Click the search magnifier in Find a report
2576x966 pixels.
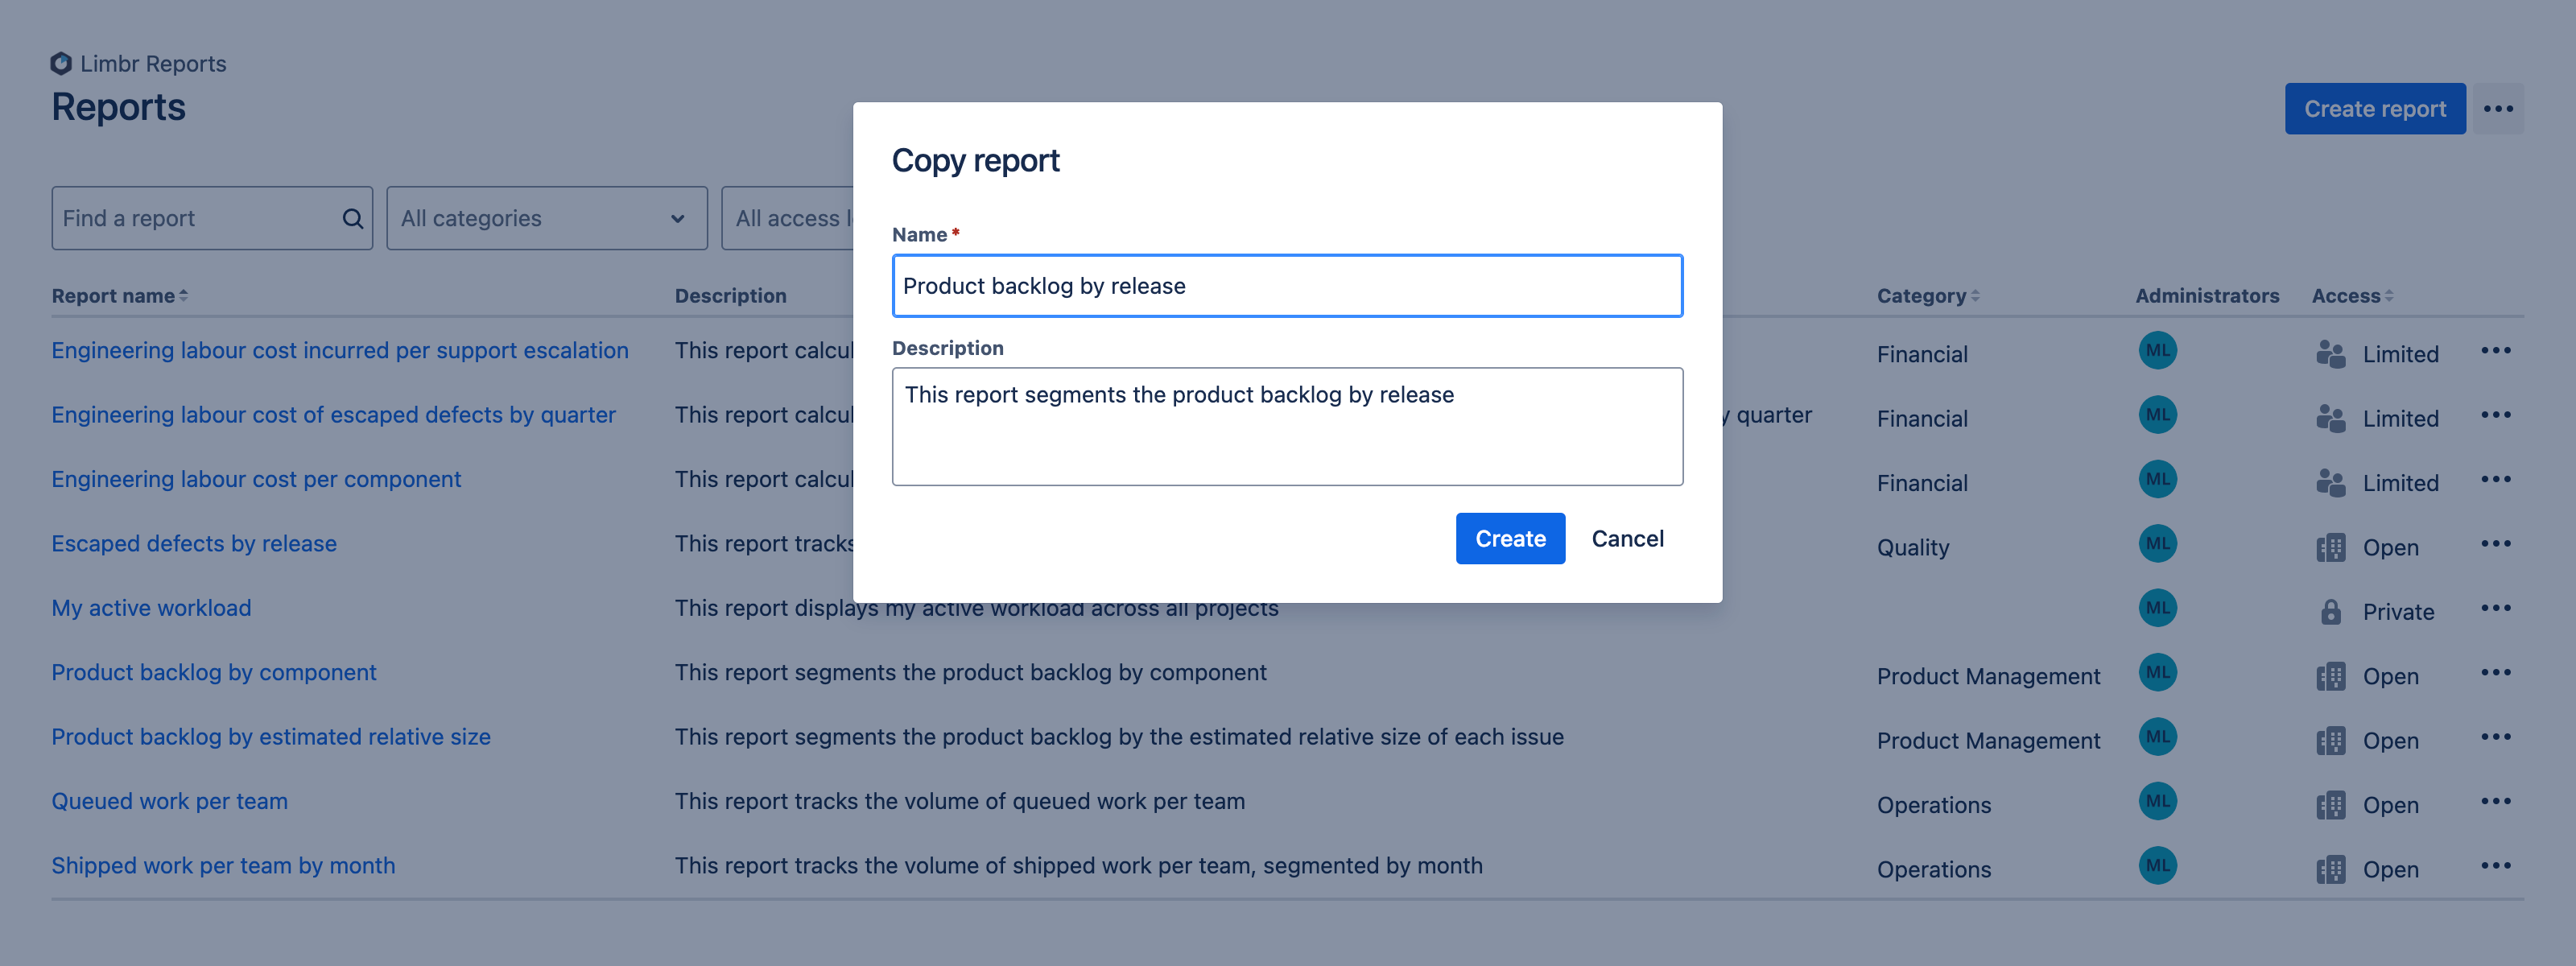(x=352, y=218)
